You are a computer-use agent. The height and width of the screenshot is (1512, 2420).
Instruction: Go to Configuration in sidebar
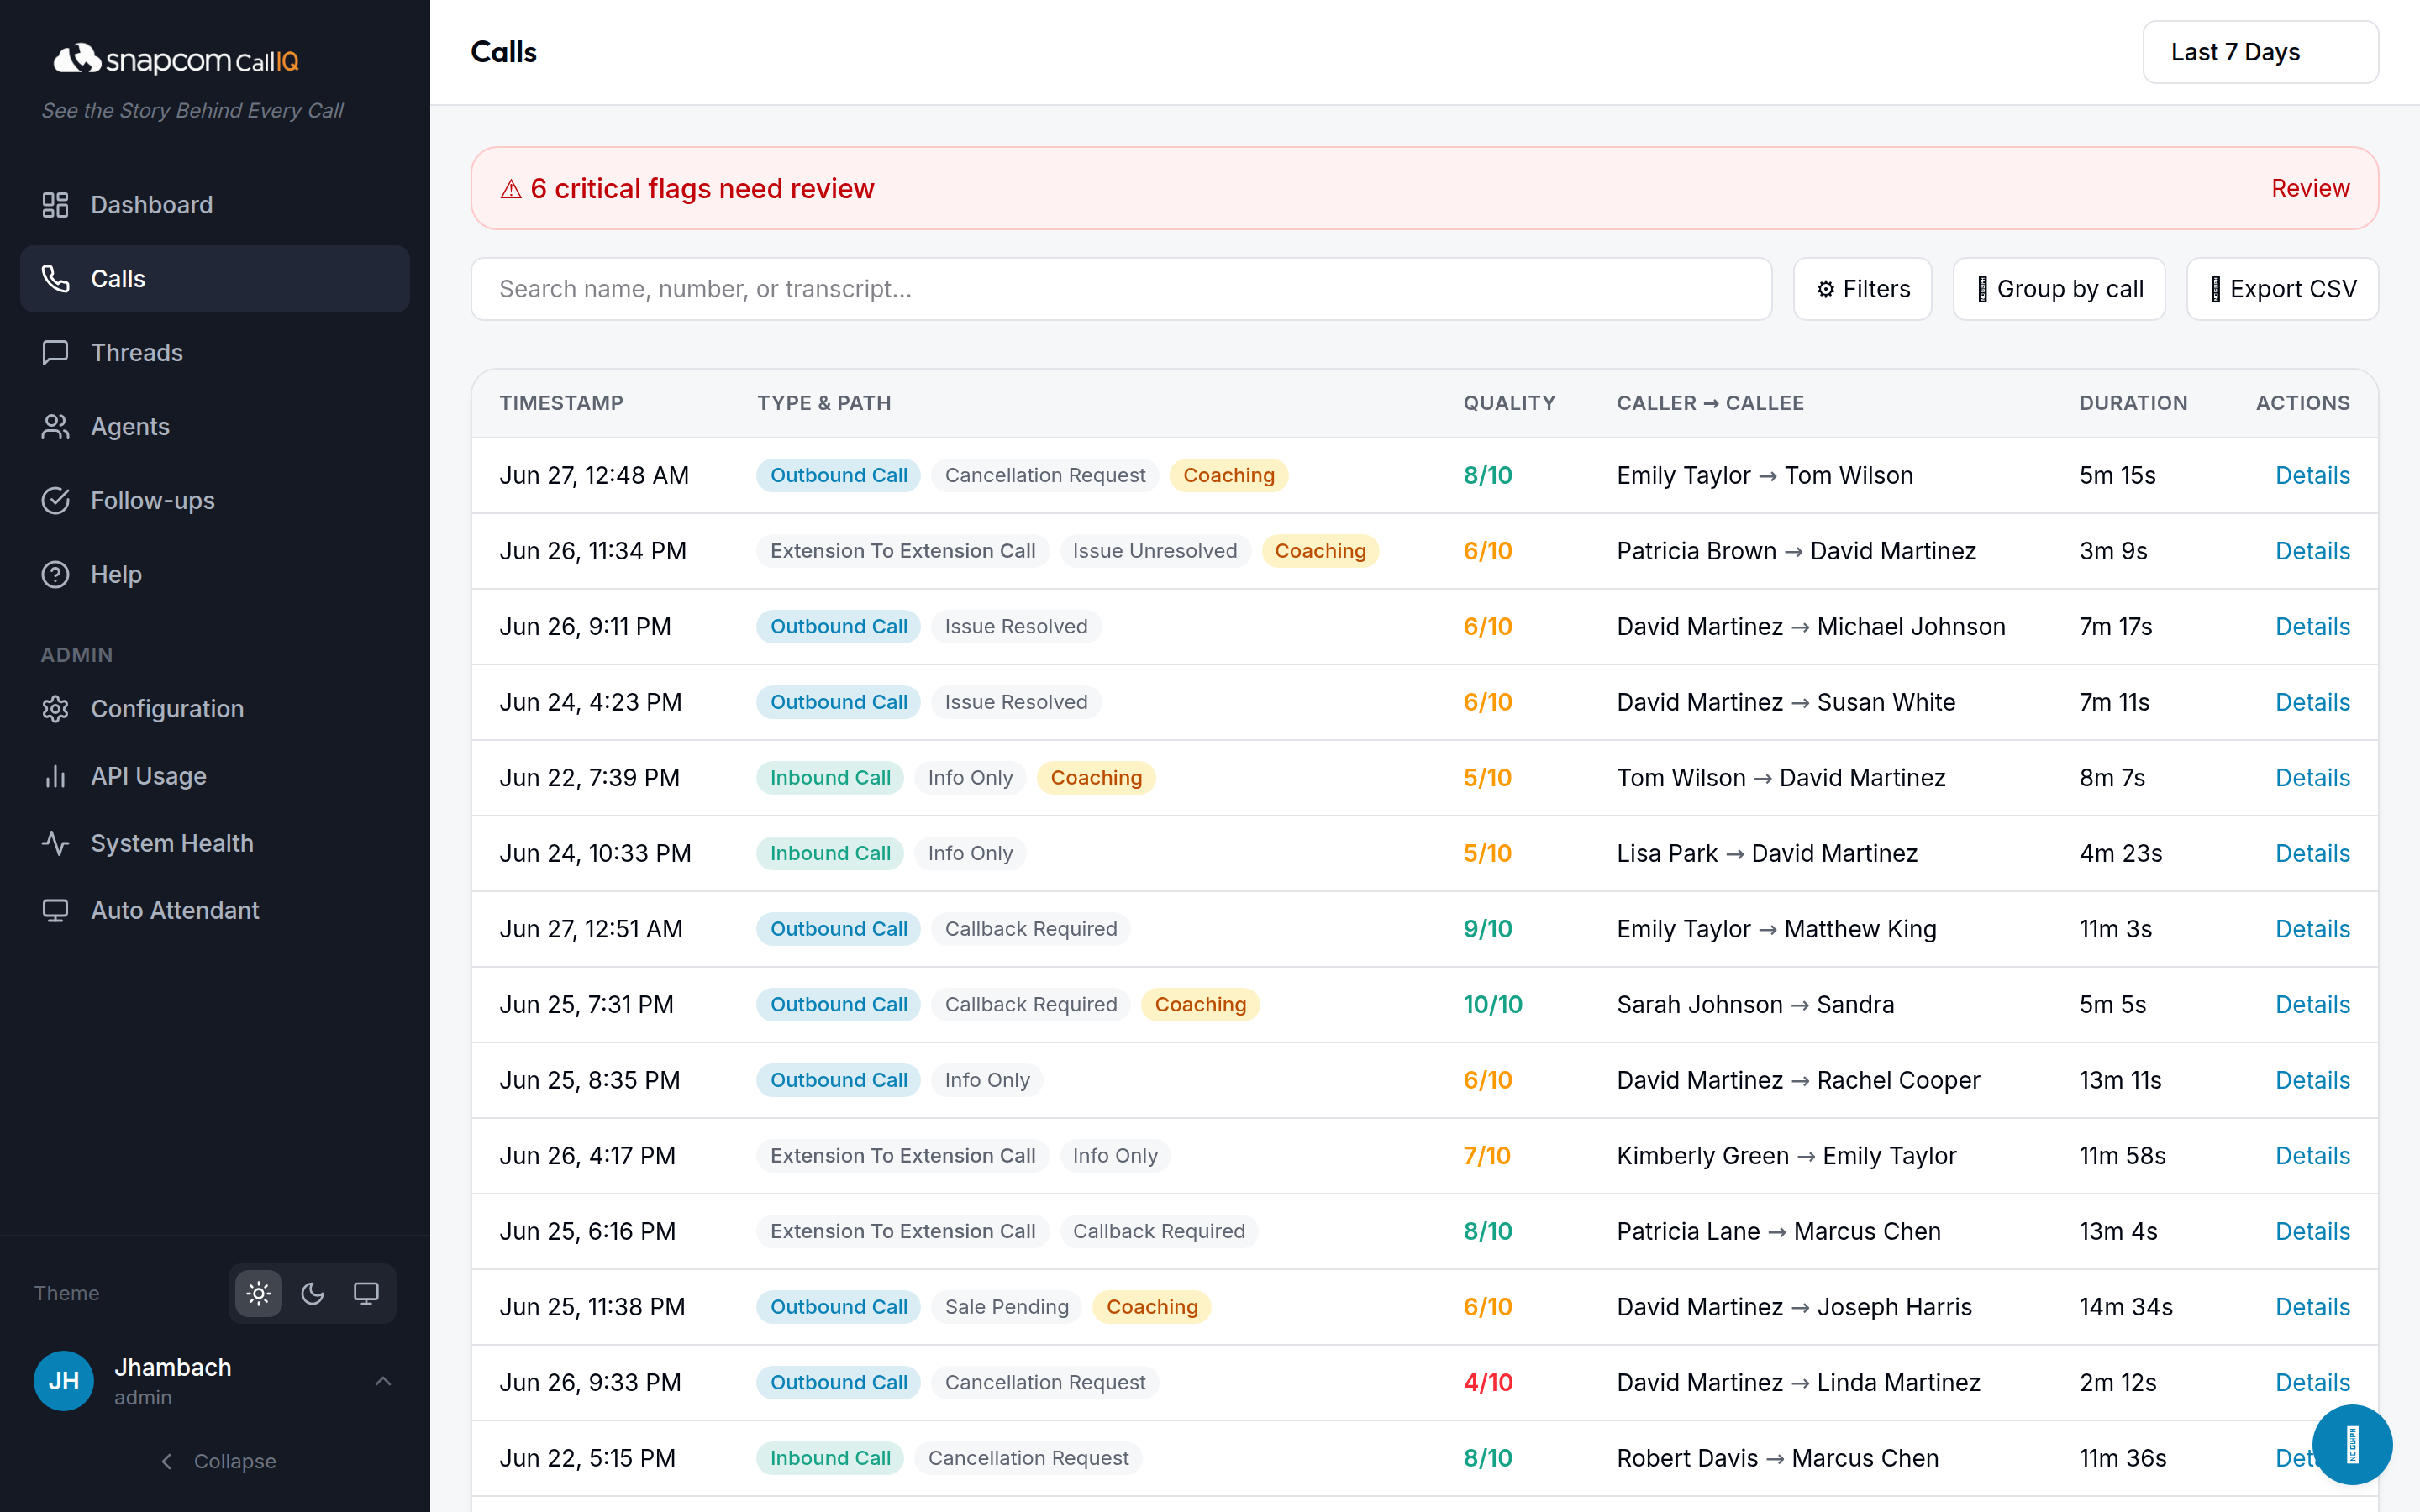(215, 709)
